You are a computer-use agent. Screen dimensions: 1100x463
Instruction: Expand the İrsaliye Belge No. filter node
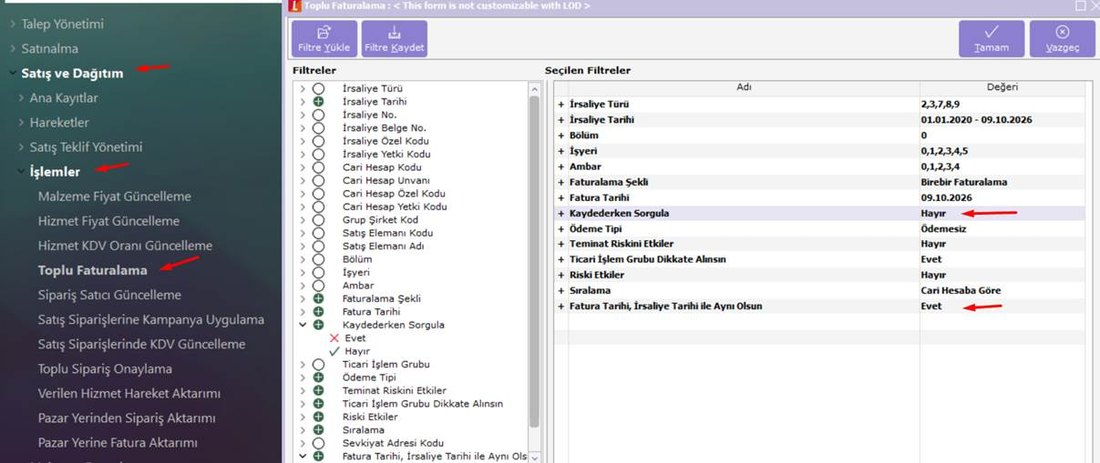[x=302, y=128]
